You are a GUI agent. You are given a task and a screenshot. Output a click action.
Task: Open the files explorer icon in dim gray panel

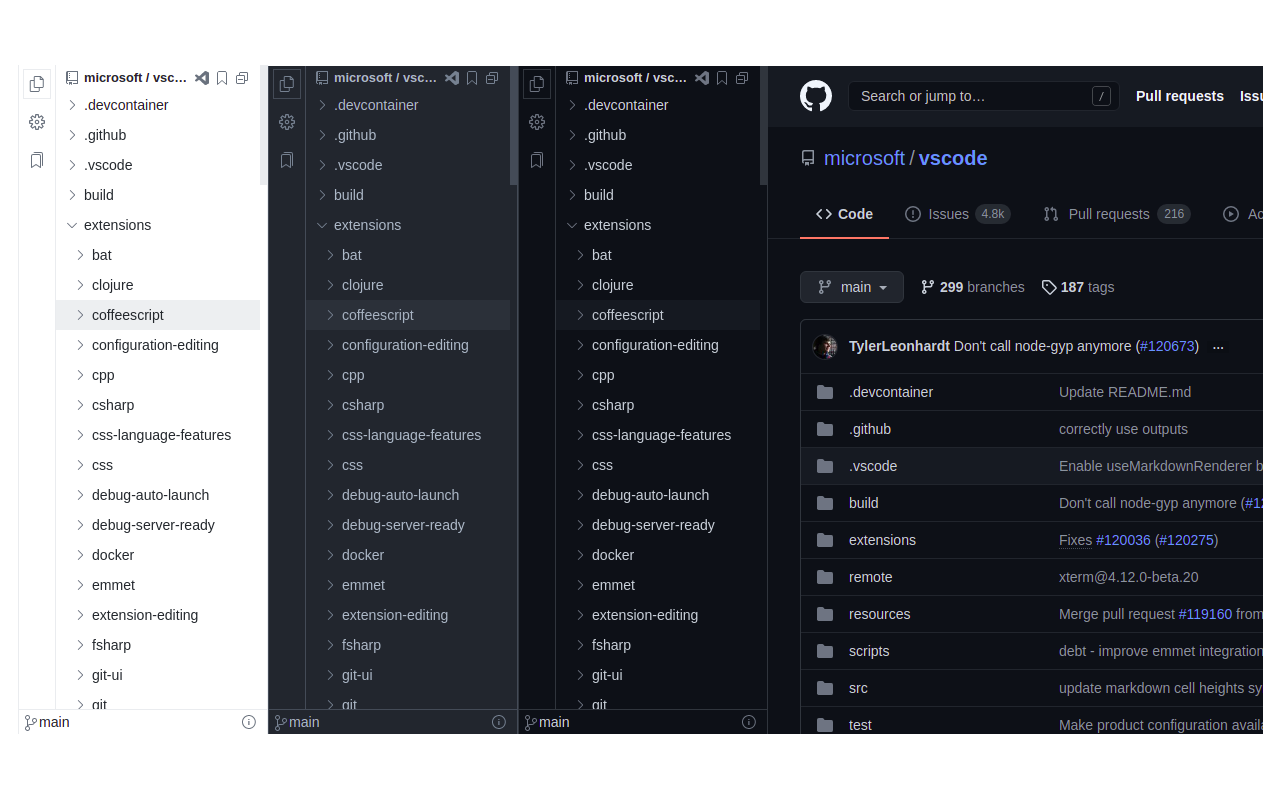pyautogui.click(x=287, y=84)
